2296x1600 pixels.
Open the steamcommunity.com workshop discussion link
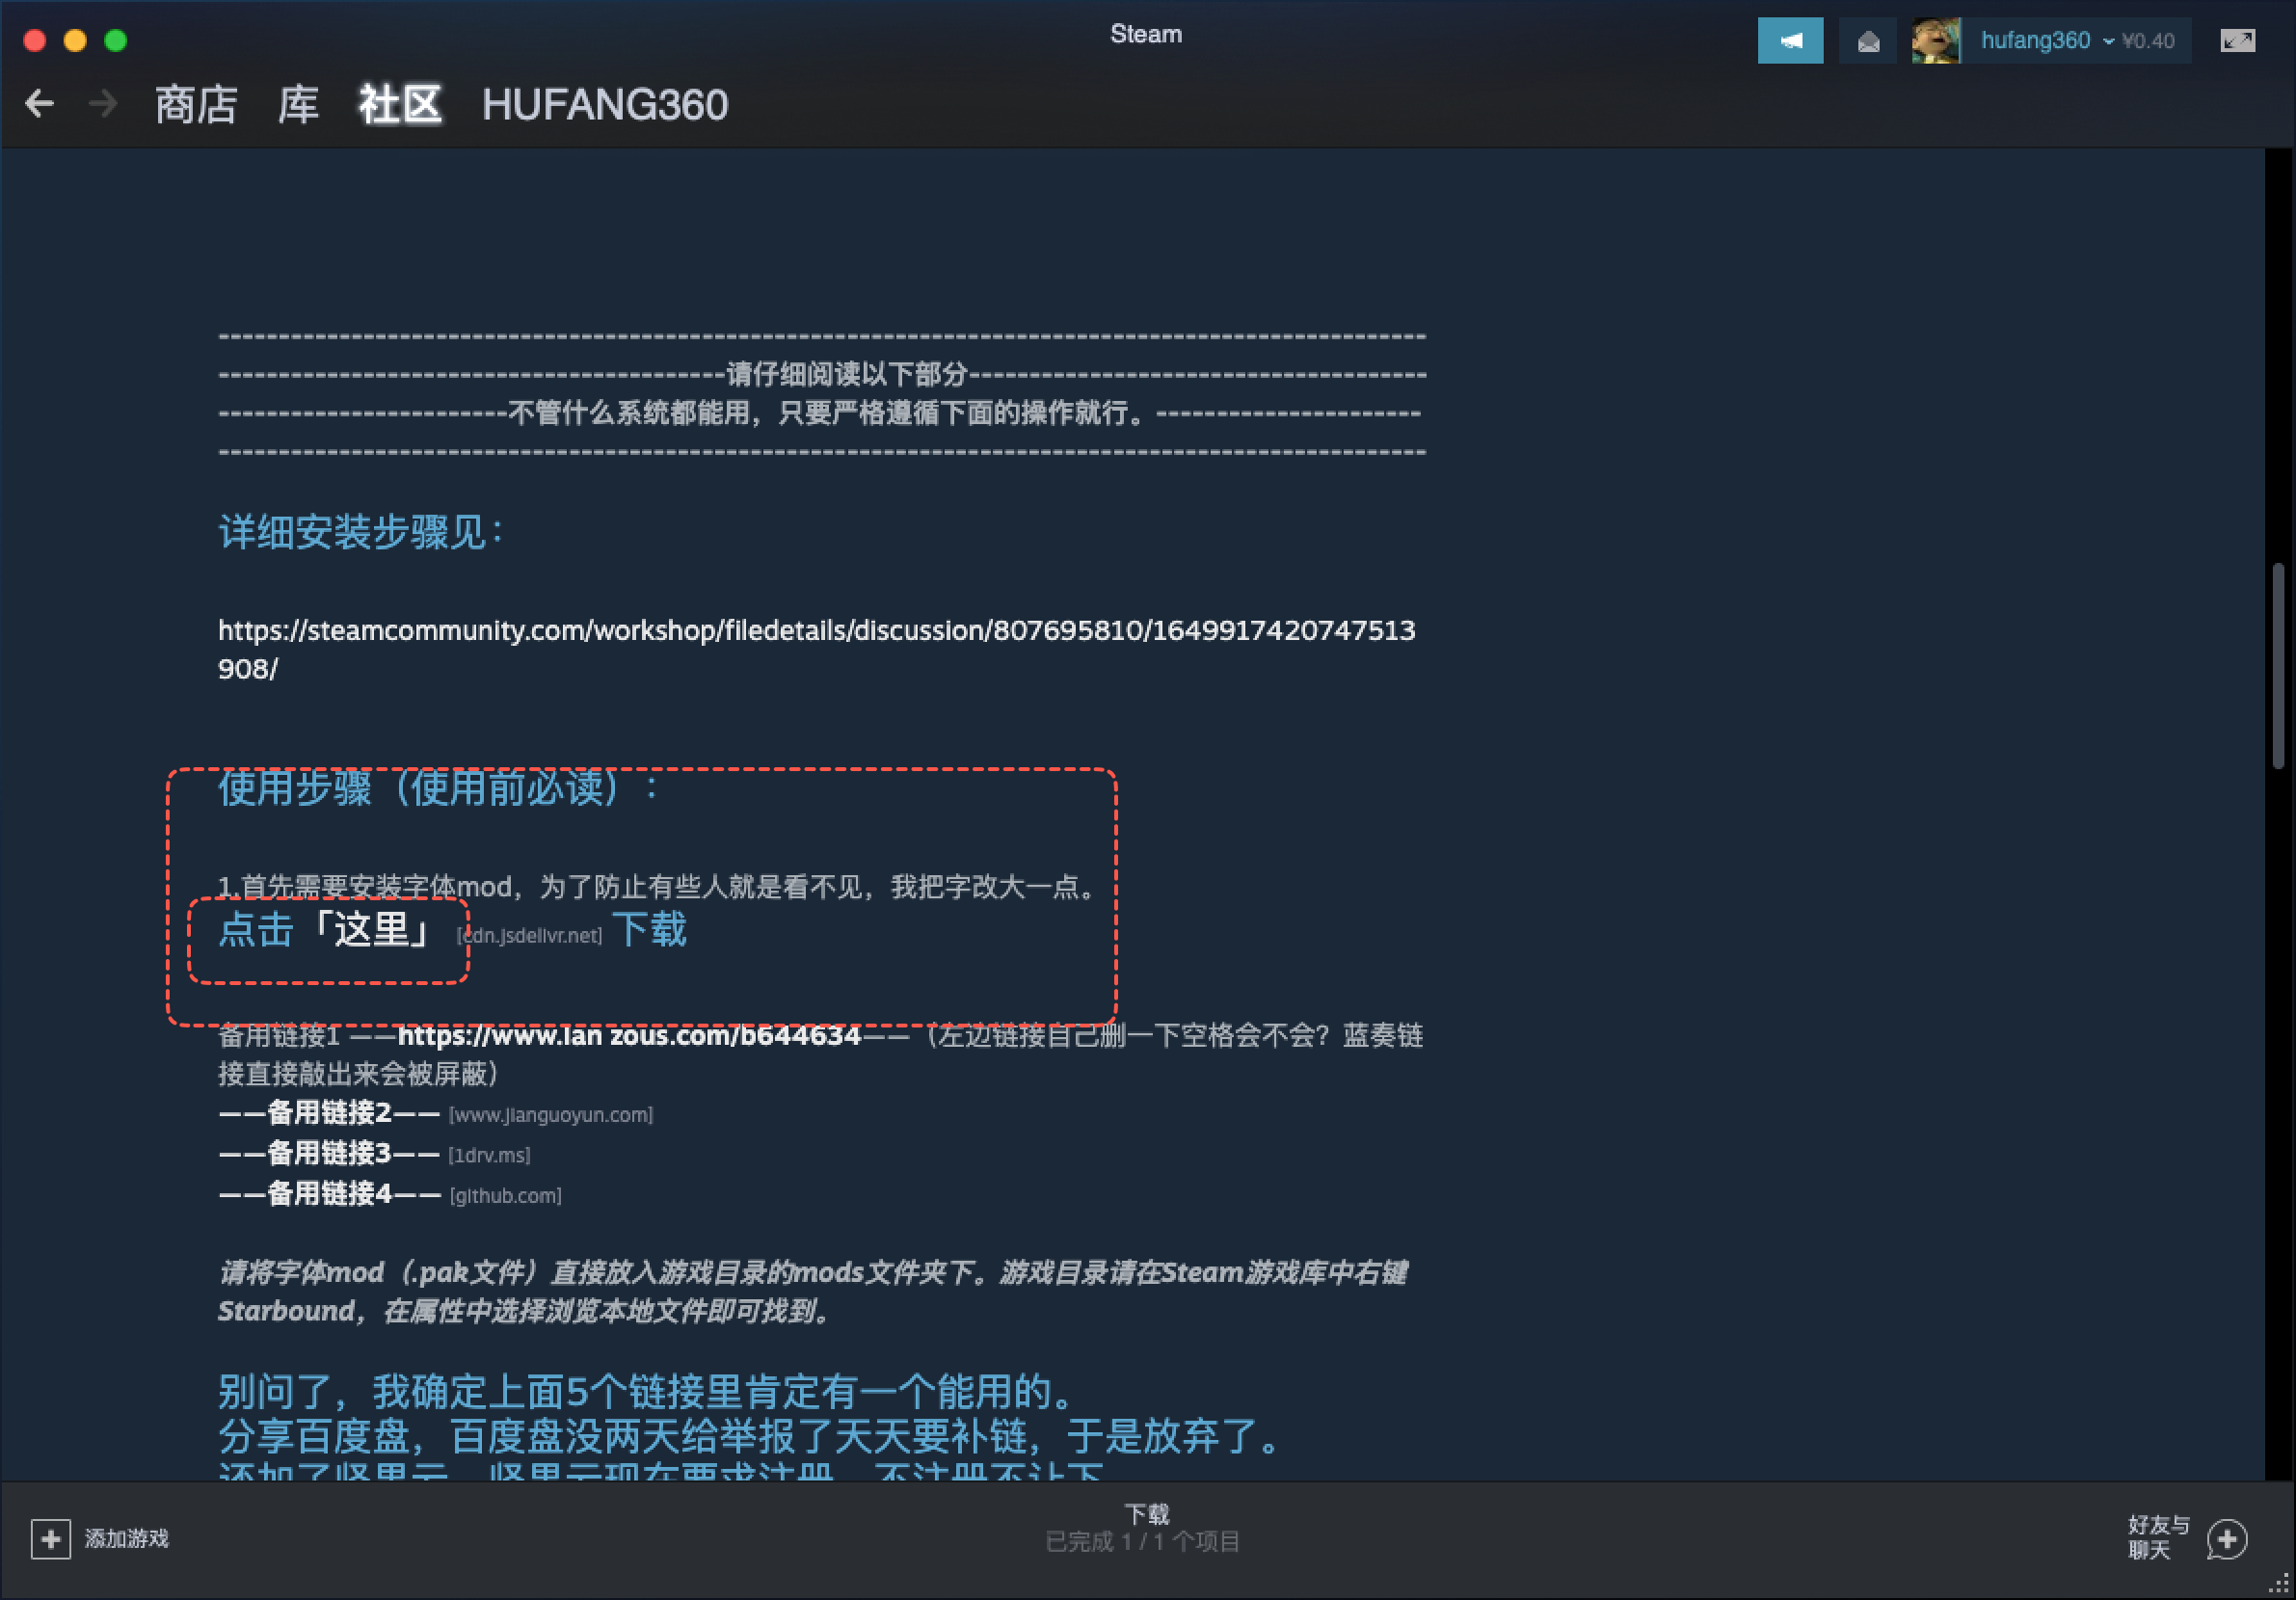[817, 649]
